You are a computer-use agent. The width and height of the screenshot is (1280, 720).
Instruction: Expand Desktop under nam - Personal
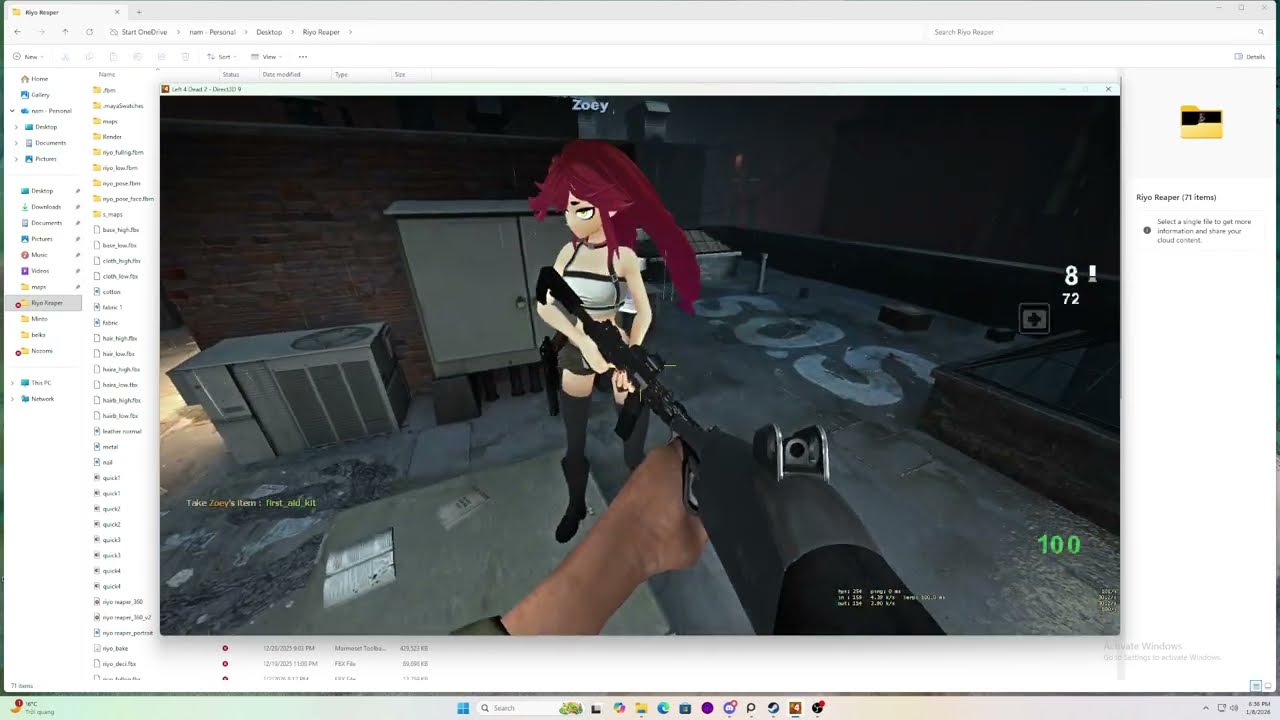[16, 127]
